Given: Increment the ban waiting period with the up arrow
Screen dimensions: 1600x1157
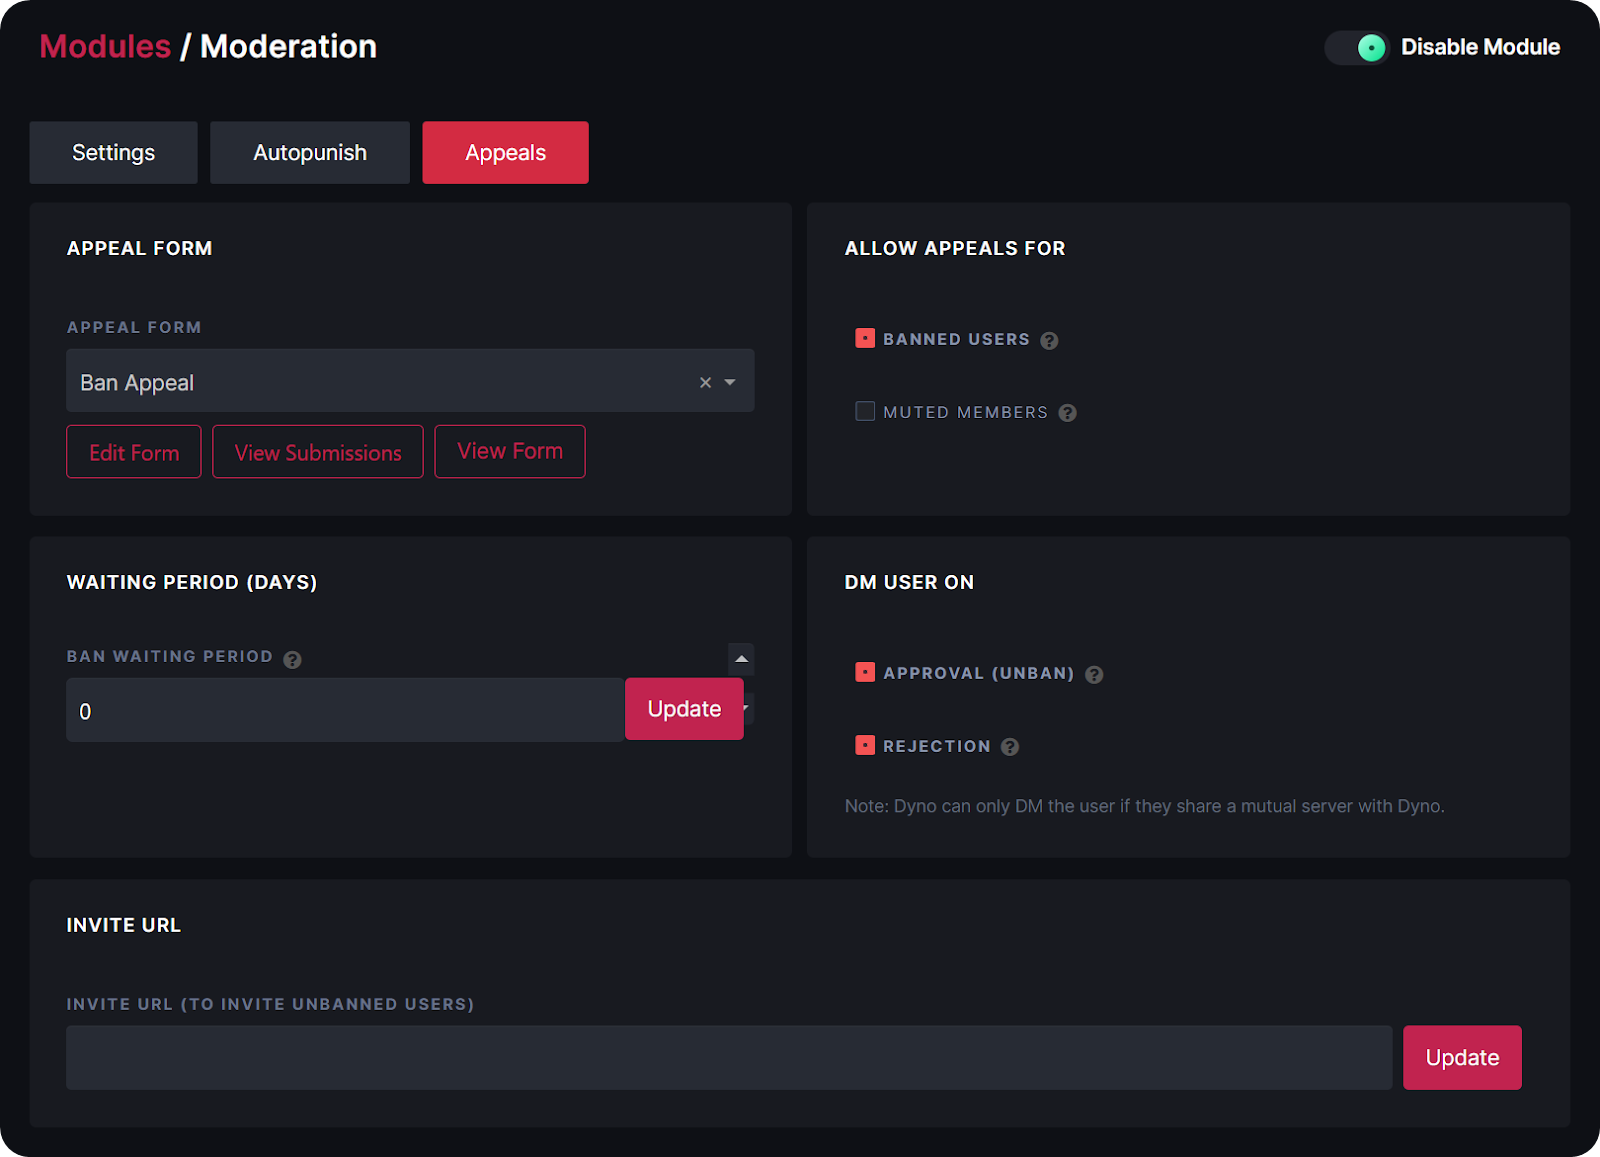Looking at the screenshot, I should tap(740, 657).
